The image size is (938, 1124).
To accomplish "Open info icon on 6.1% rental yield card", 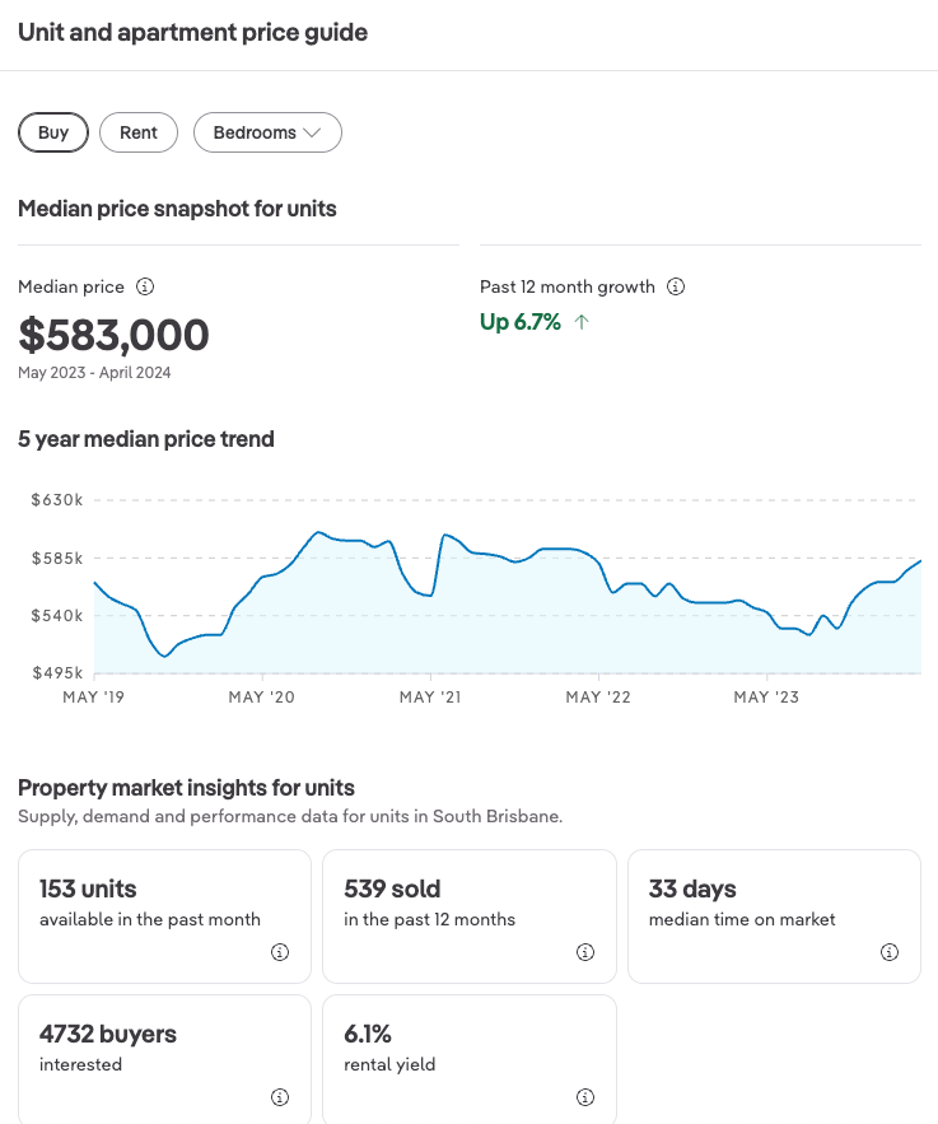I will (586, 1097).
